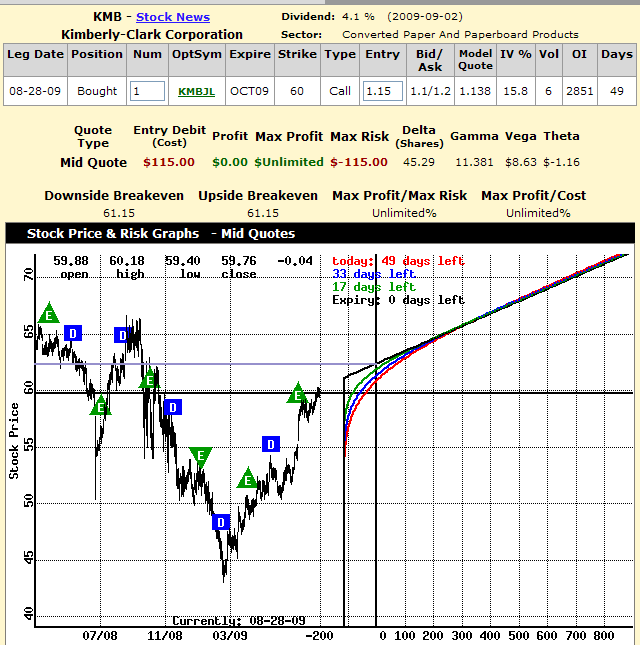Click the leg date cell 08-28-09
The image size is (640, 645).
(x=35, y=91)
